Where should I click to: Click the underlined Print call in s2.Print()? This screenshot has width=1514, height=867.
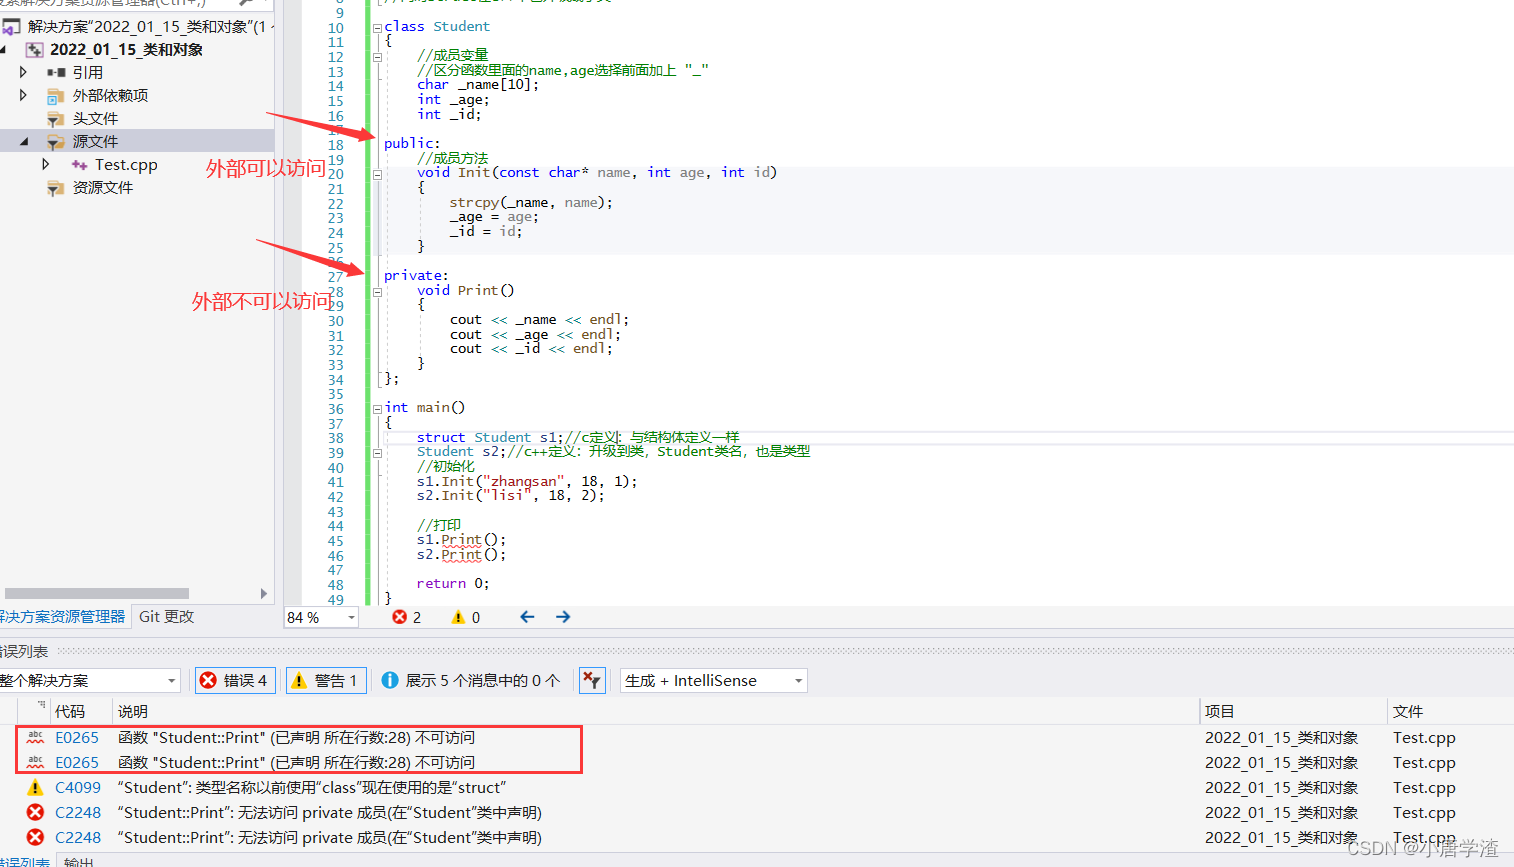461,555
